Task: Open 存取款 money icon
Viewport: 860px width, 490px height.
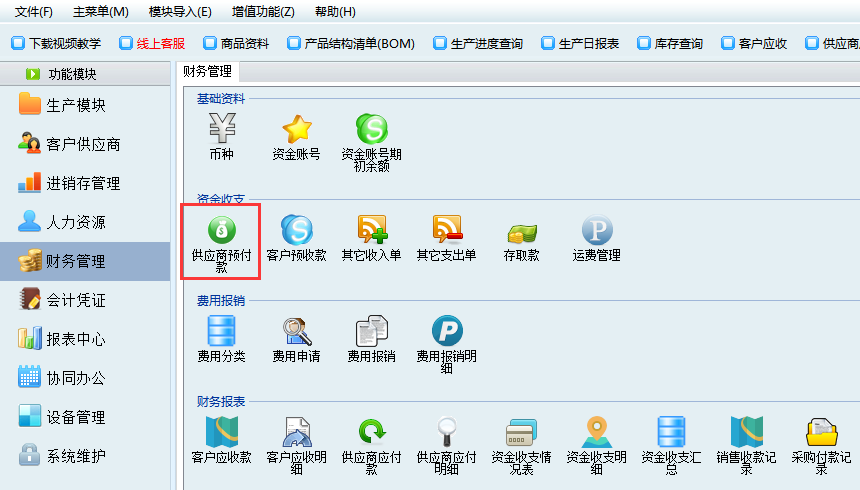Action: [522, 232]
